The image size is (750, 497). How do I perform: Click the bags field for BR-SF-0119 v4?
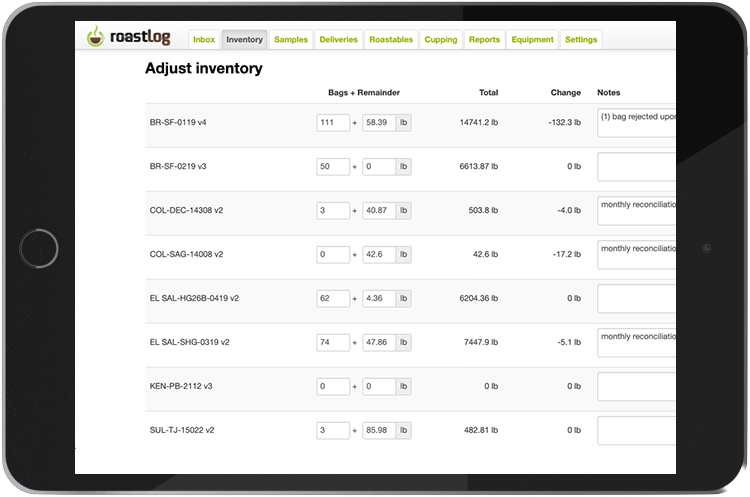[333, 123]
